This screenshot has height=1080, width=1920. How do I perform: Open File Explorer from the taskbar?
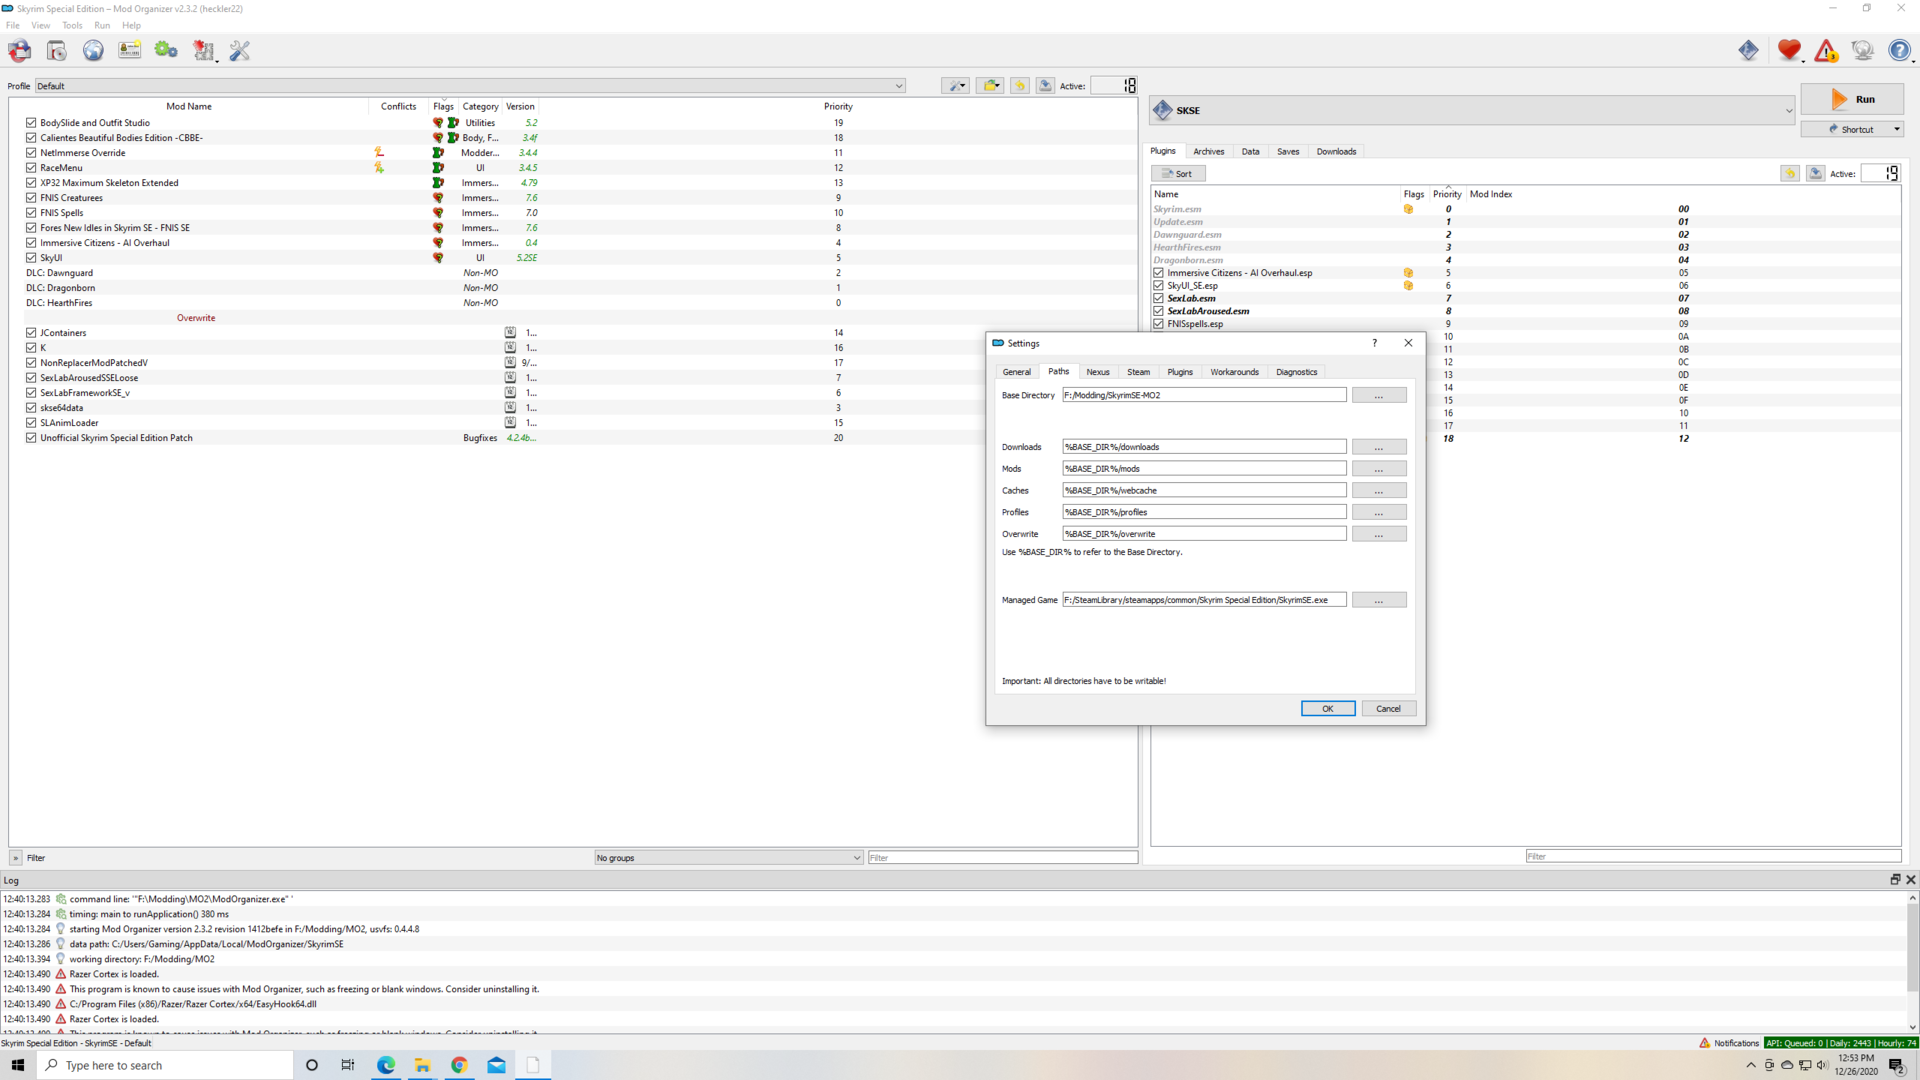(423, 1065)
